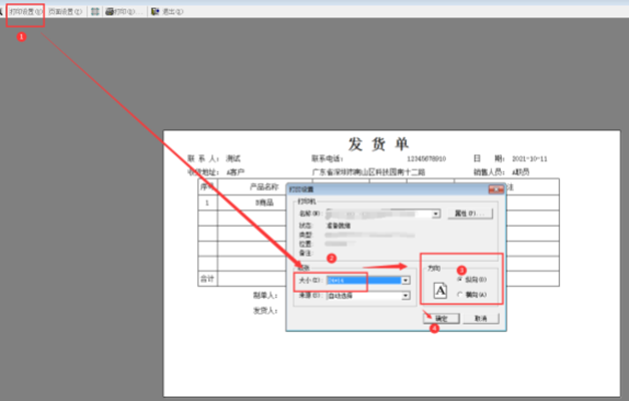Expand the paper 来源 dropdown

point(406,296)
